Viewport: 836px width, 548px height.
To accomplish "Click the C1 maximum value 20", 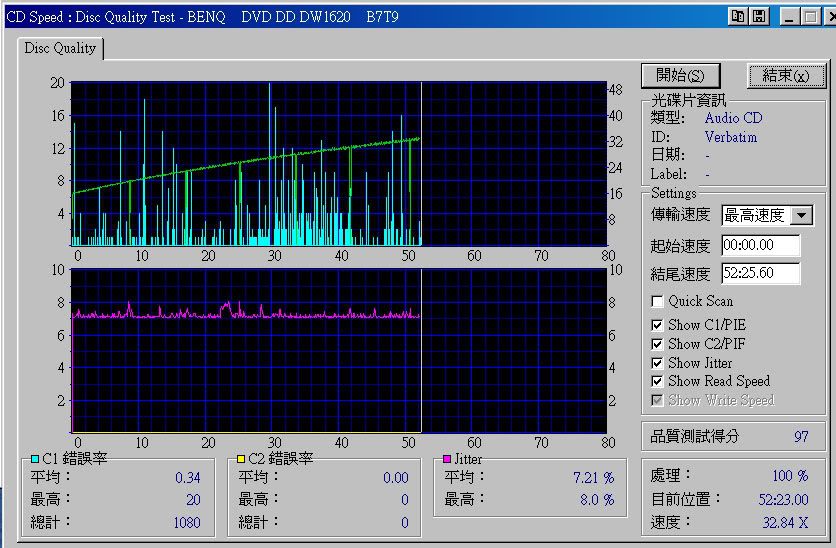I will click(x=193, y=499).
